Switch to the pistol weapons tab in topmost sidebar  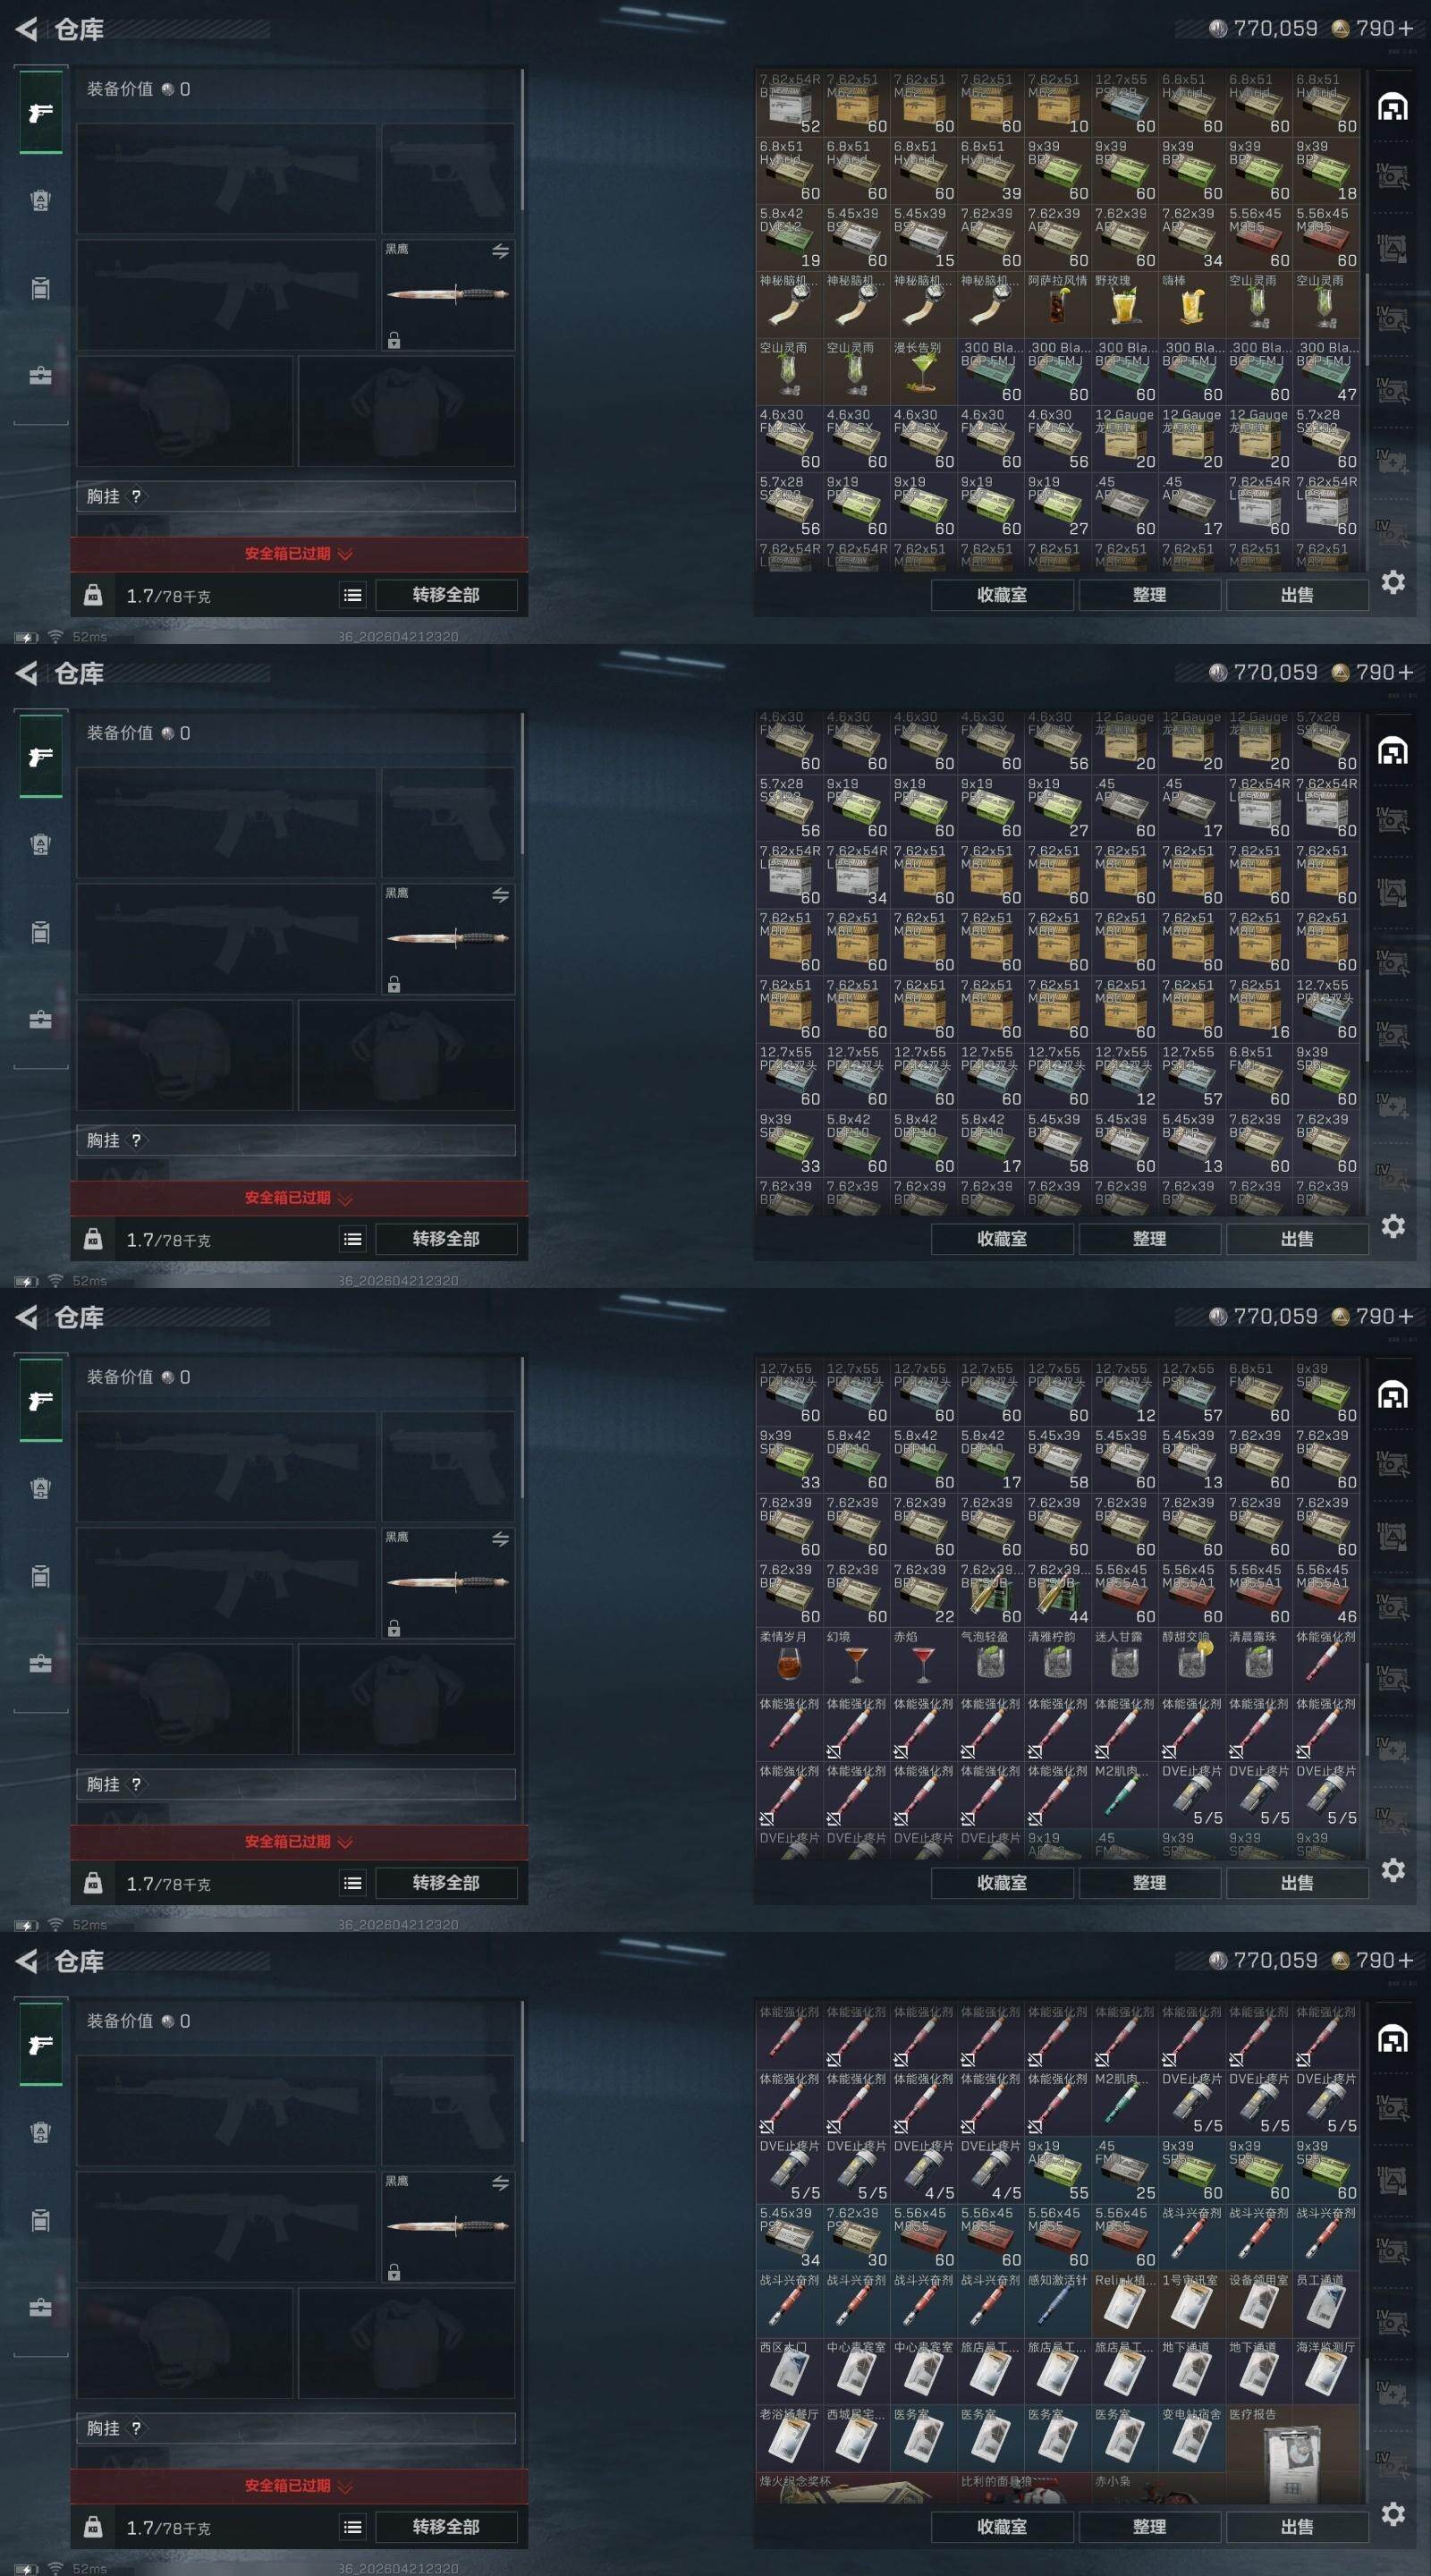click(41, 112)
